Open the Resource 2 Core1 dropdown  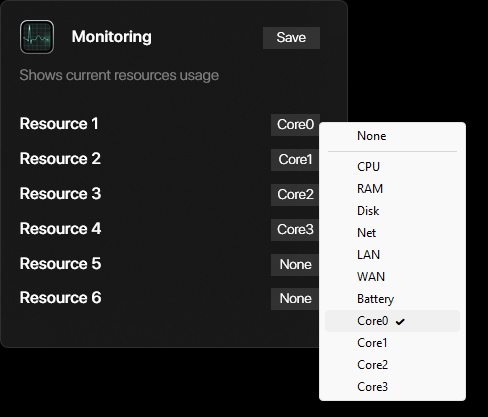[295, 160]
